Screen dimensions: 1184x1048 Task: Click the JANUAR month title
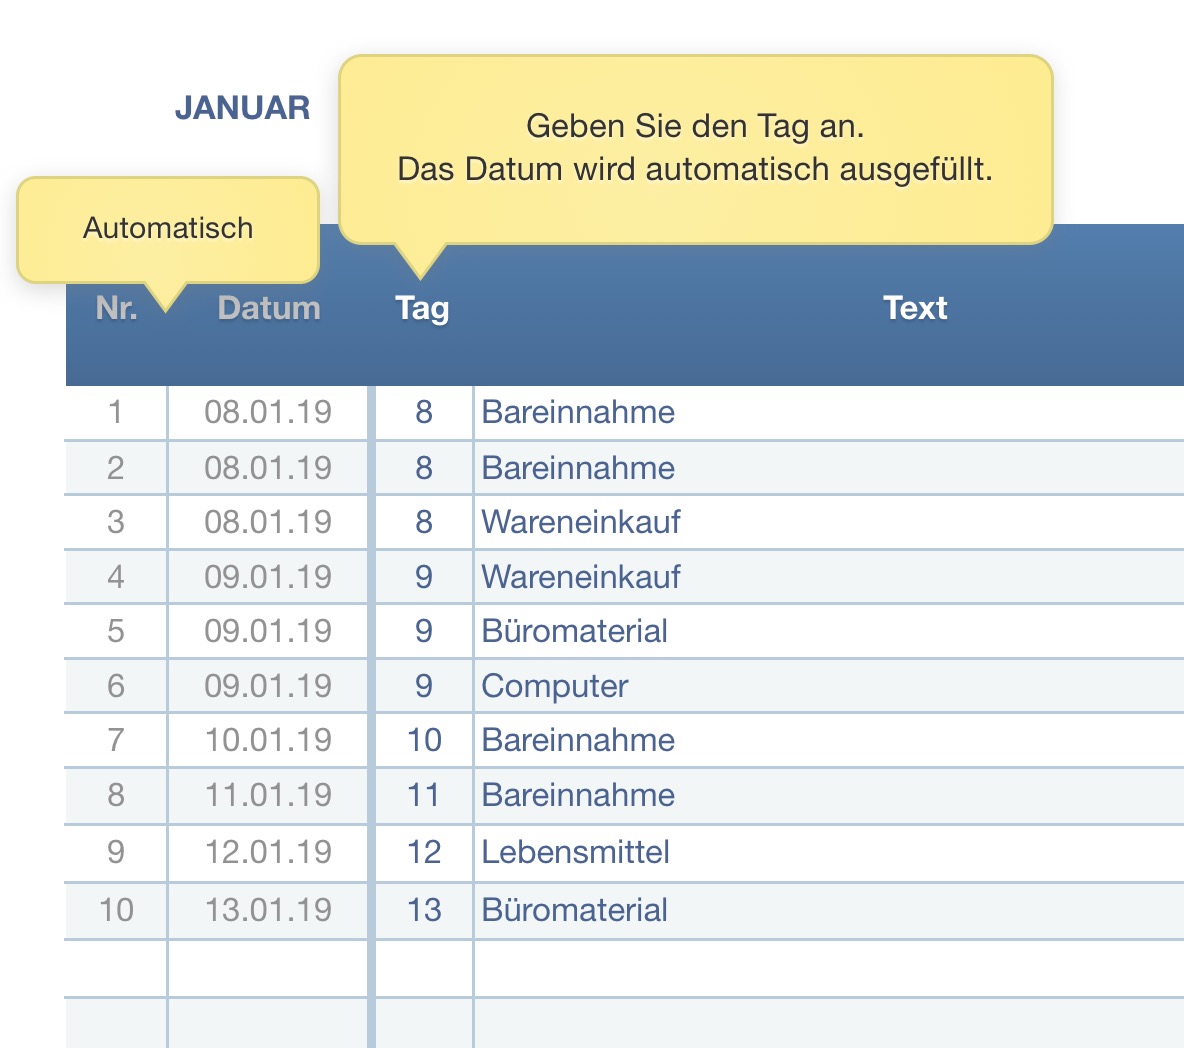pyautogui.click(x=242, y=108)
